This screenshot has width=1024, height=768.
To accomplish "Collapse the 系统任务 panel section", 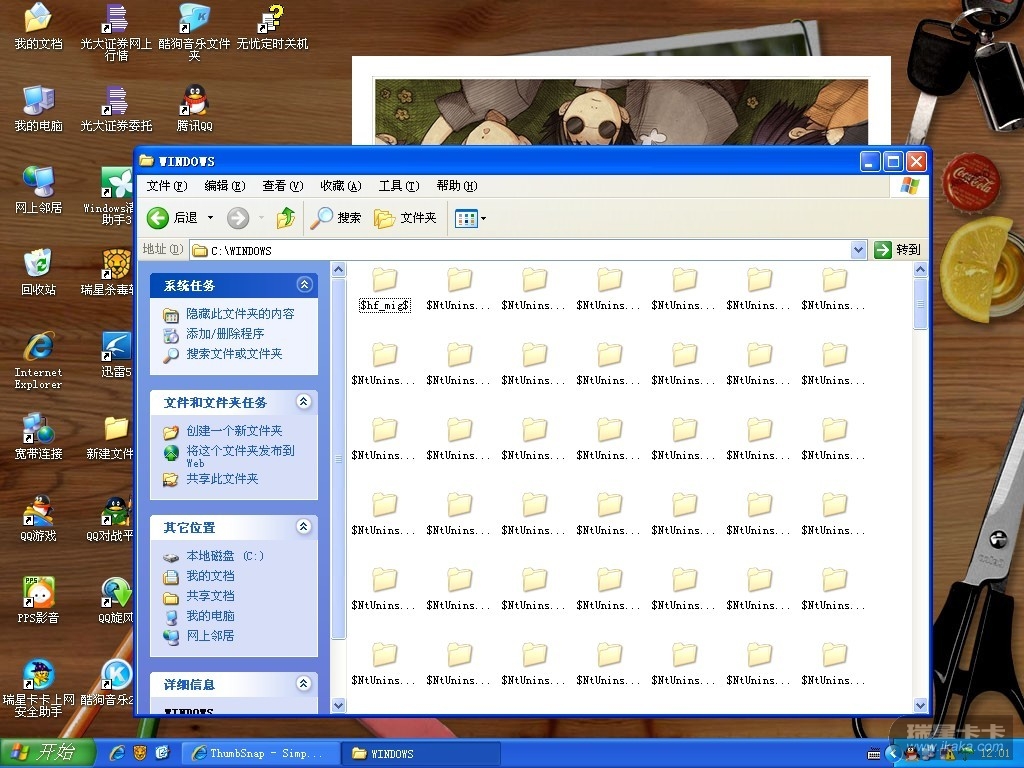I will tap(304, 285).
